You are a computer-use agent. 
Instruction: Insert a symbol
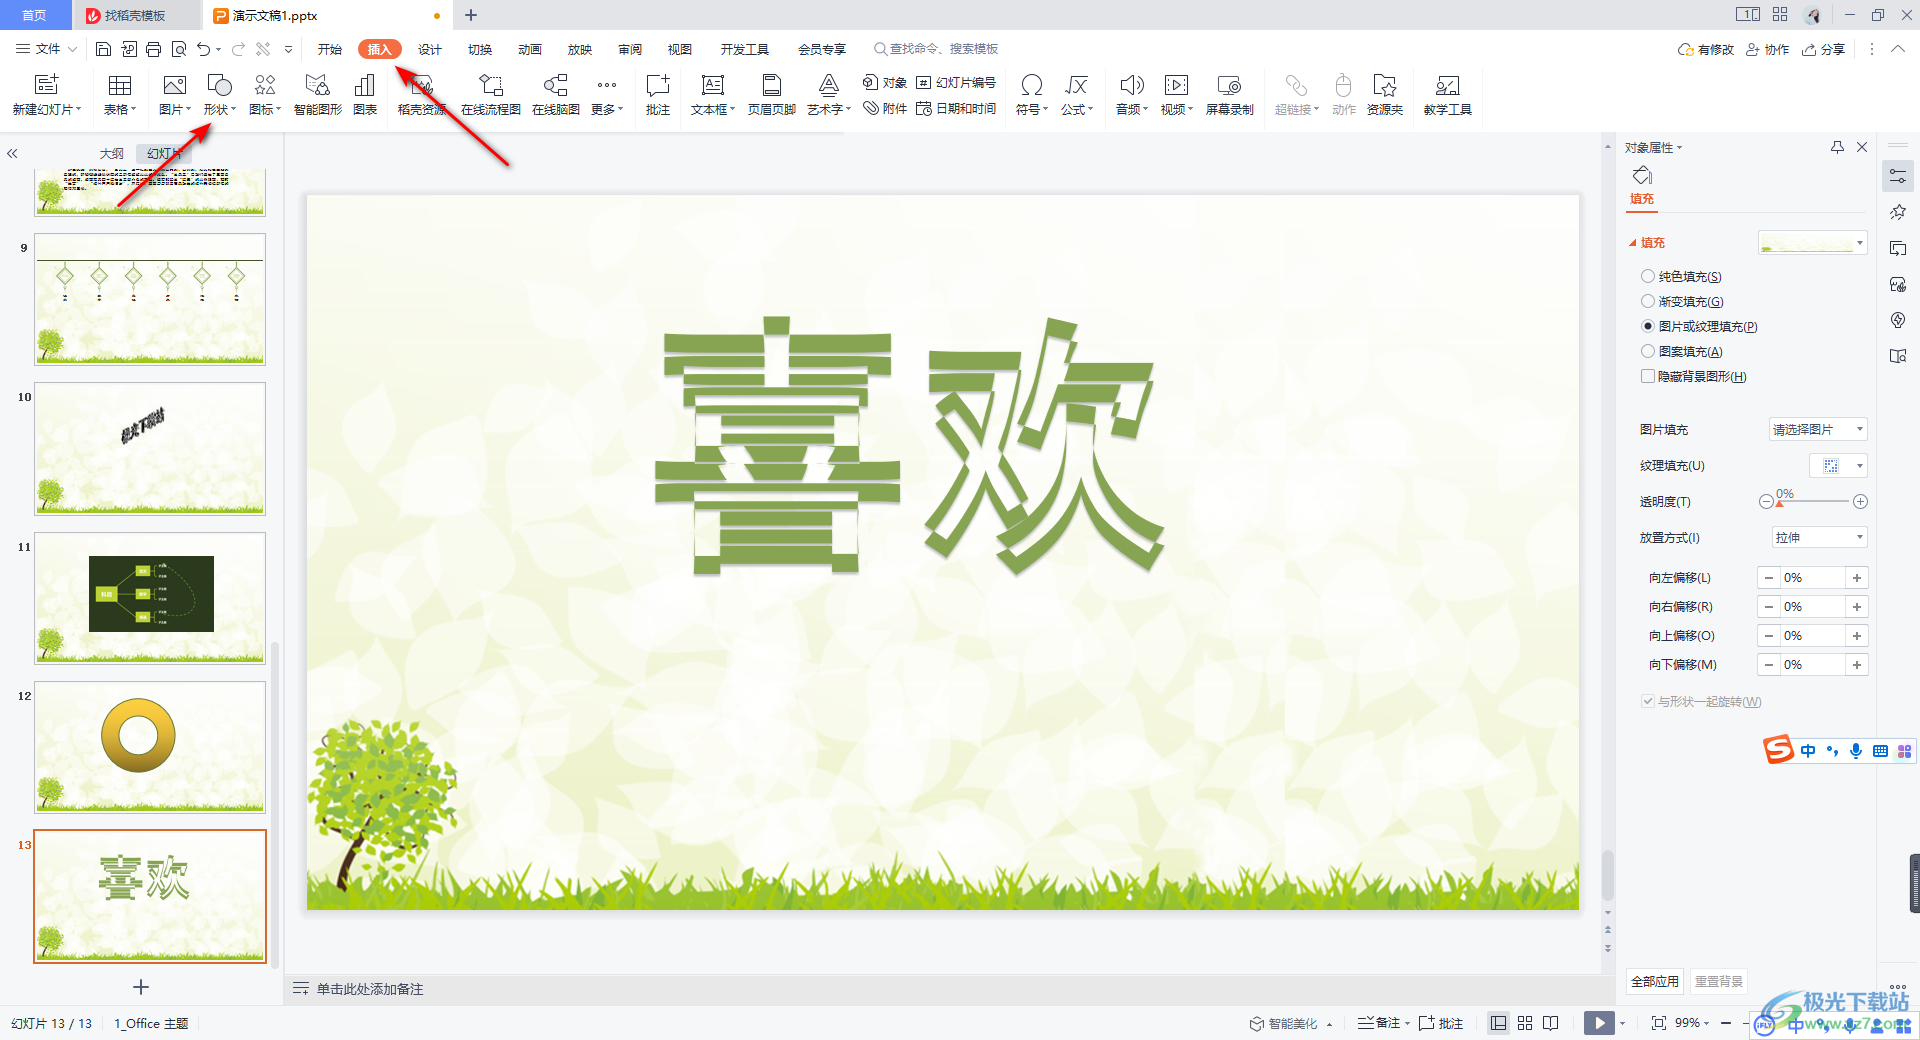[x=1031, y=95]
